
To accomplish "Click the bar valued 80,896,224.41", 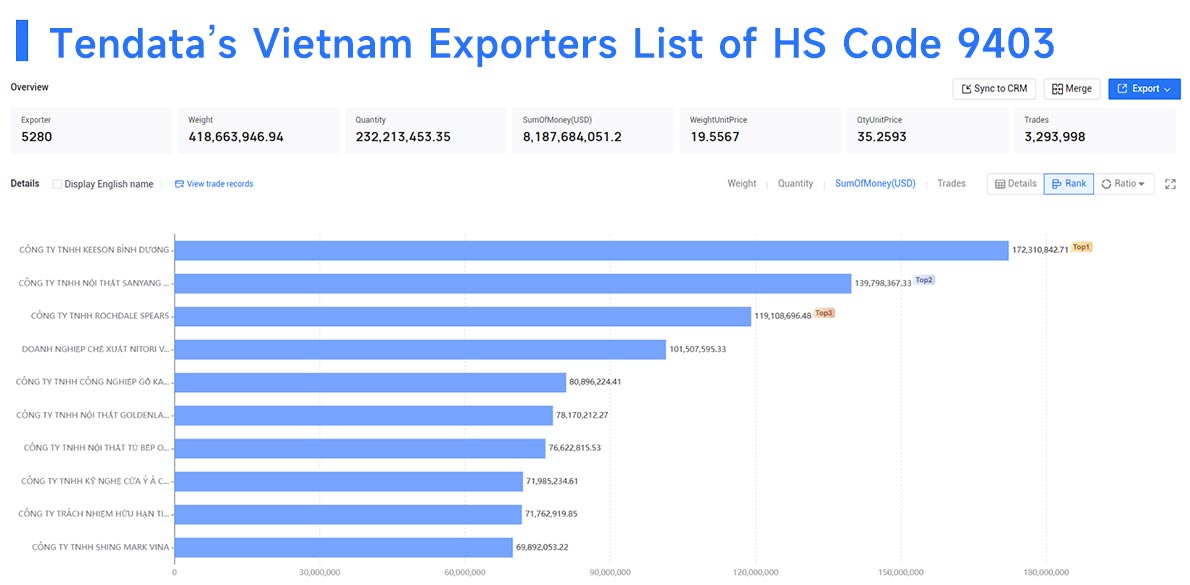I will [370, 382].
